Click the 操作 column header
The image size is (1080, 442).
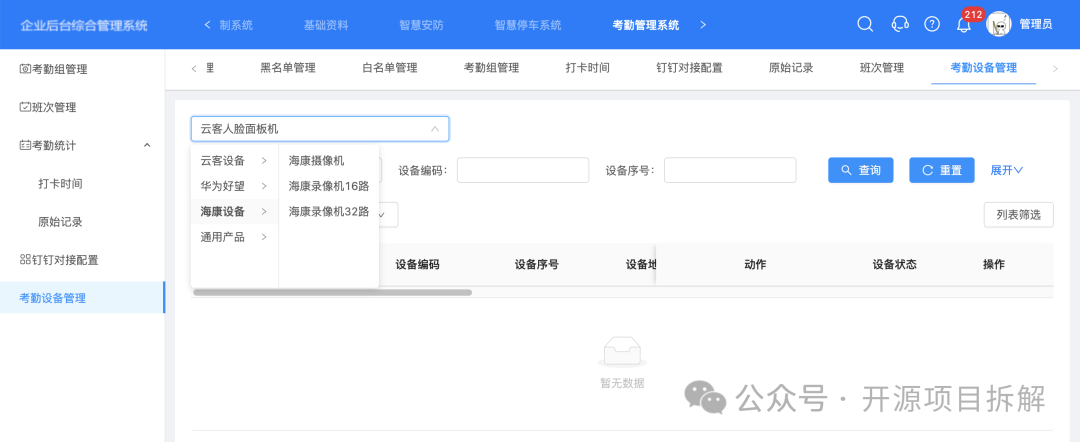pyautogui.click(x=994, y=264)
